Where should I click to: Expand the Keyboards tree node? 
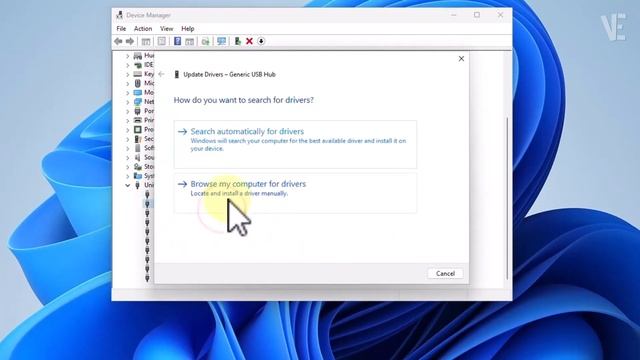127,74
